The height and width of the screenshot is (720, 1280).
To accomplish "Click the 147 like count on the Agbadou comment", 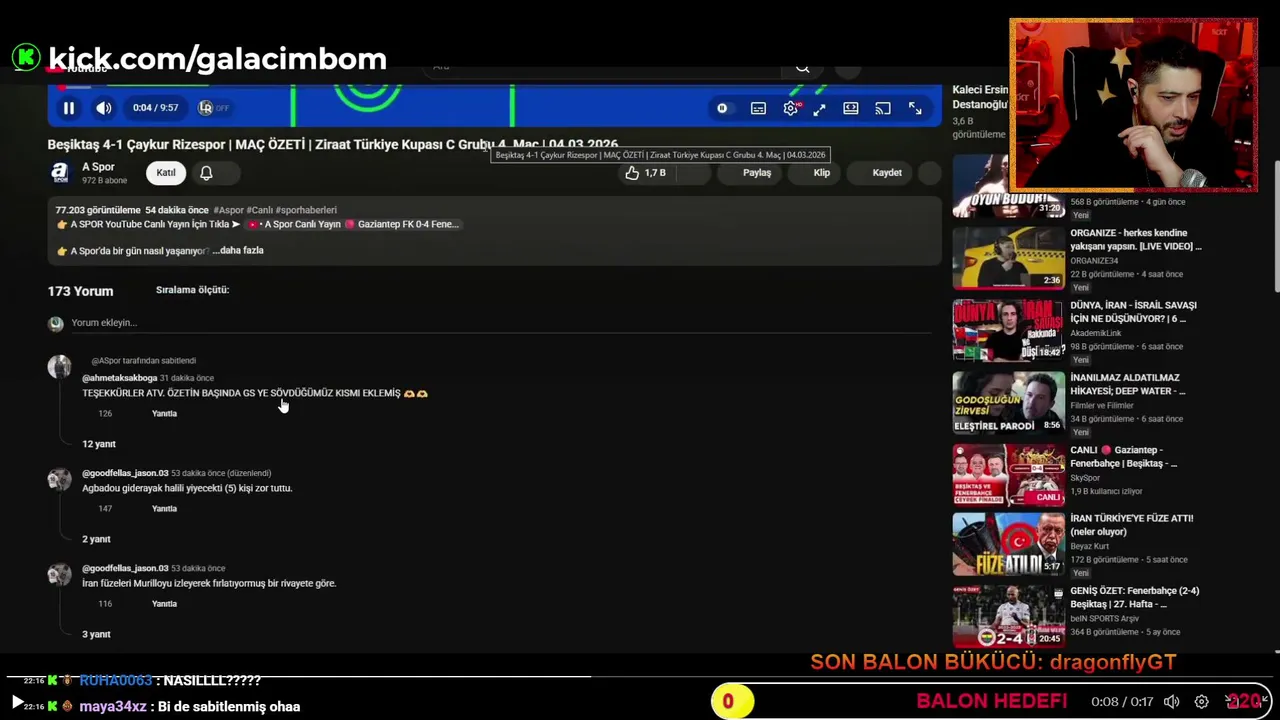I will [105, 509].
